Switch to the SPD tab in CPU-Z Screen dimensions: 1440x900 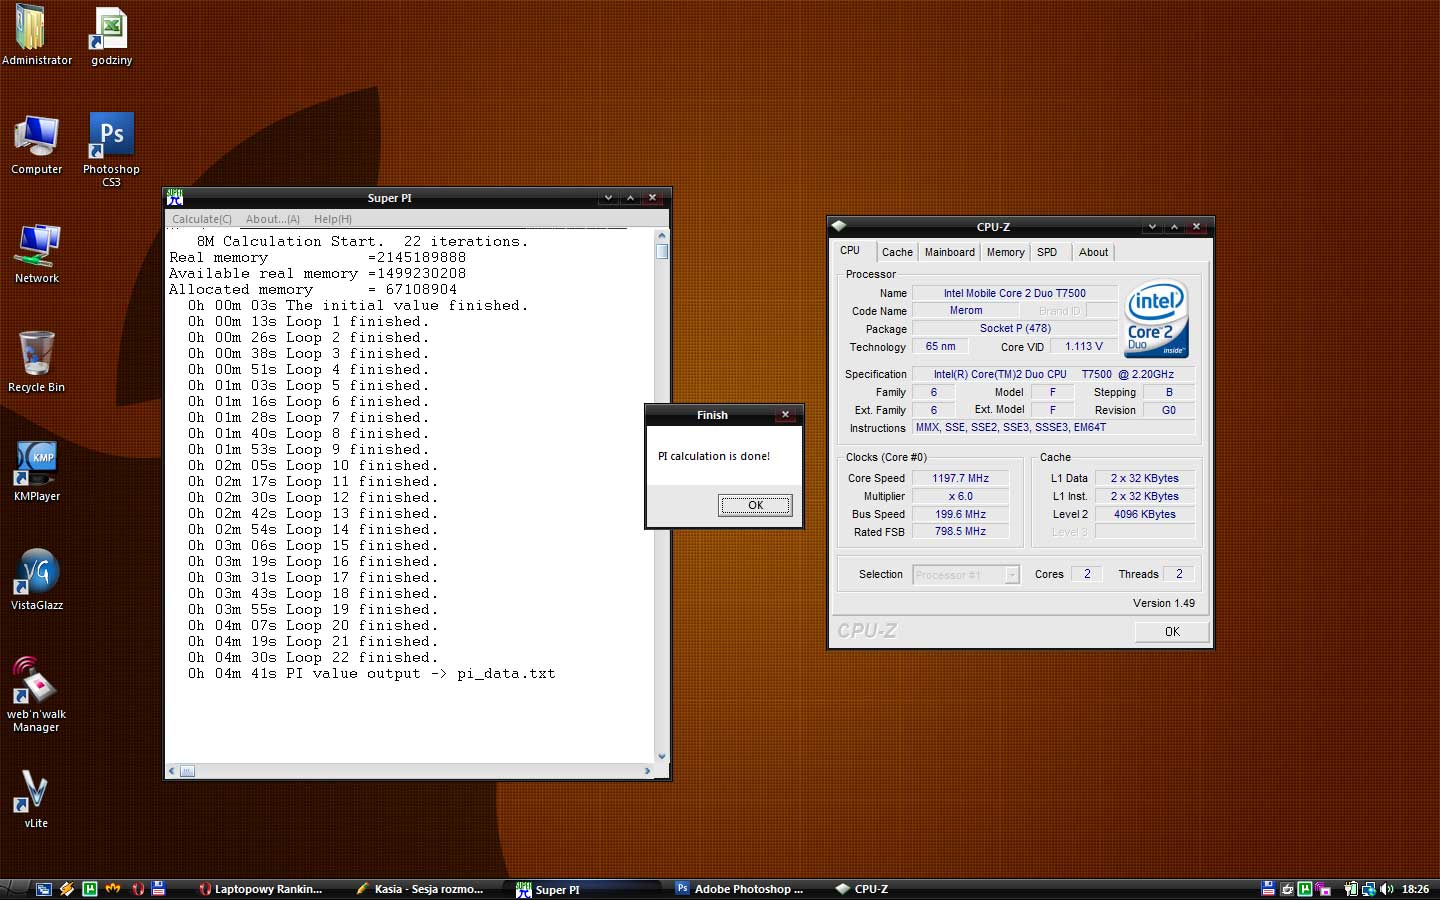(1047, 252)
